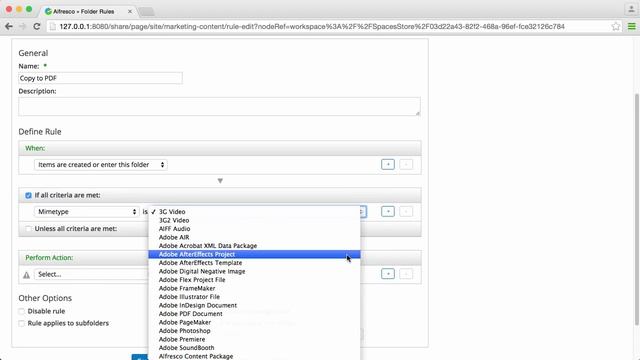The image size is (640, 360).
Task: Click the warning icon beside Select action
Action: click(27, 275)
